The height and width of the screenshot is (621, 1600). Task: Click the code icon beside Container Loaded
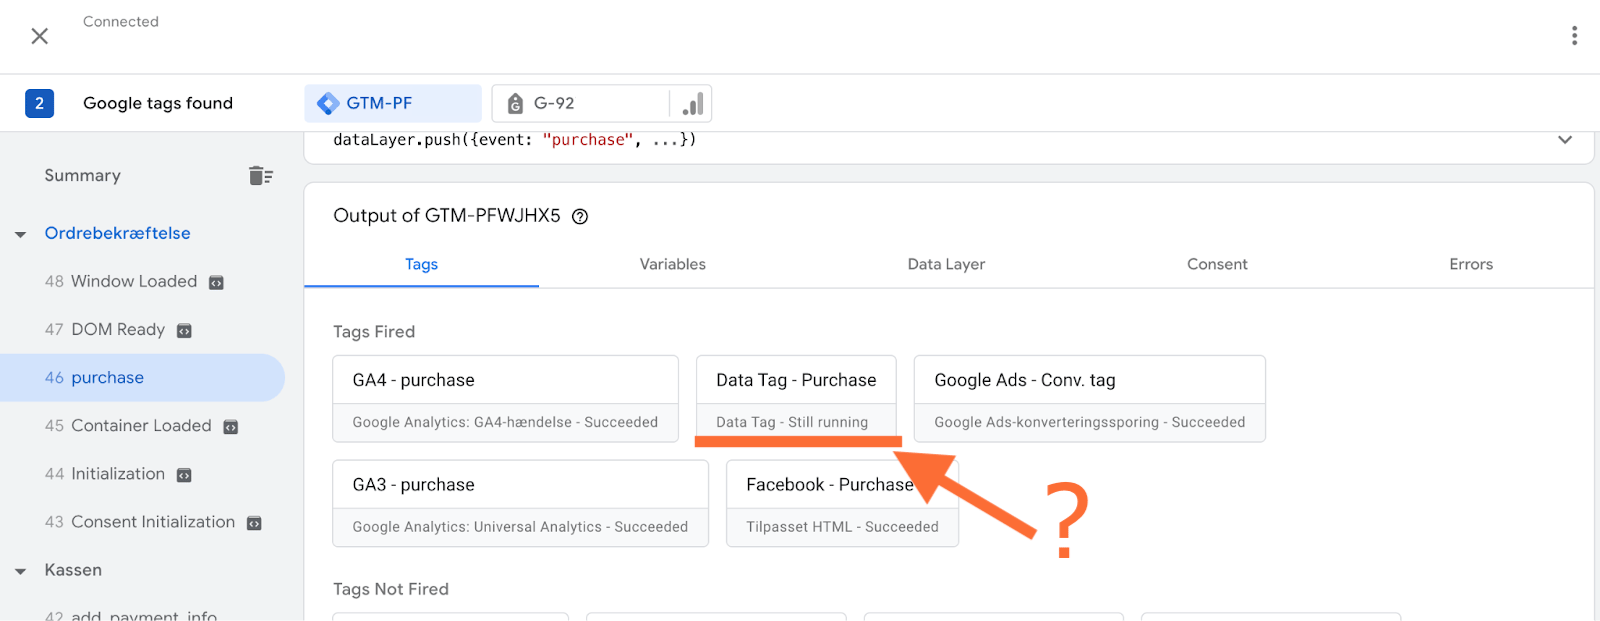[x=230, y=427]
